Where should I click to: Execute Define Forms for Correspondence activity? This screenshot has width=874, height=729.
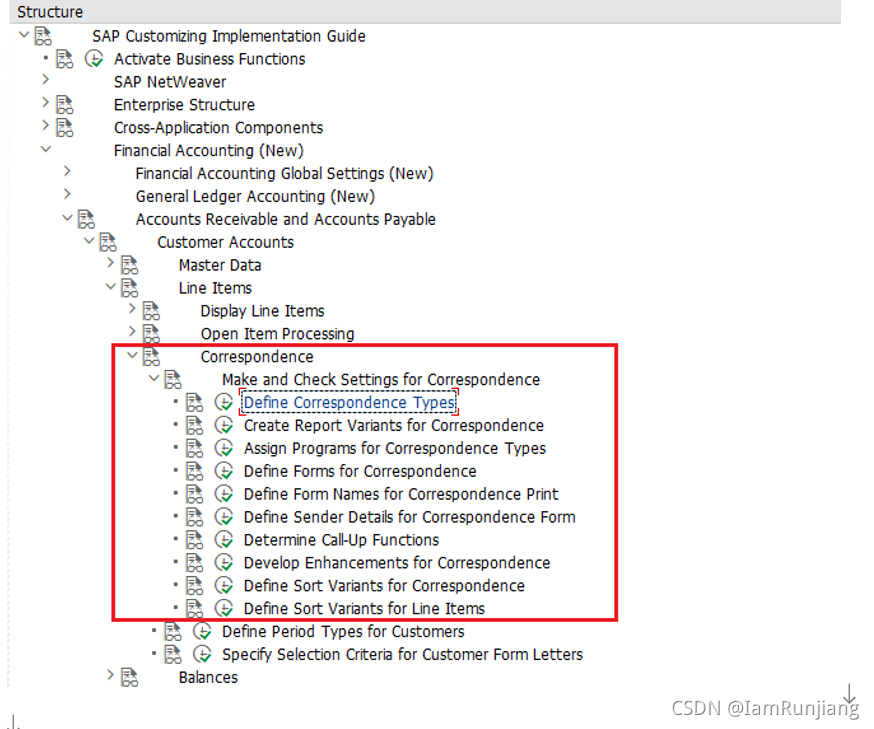[224, 471]
